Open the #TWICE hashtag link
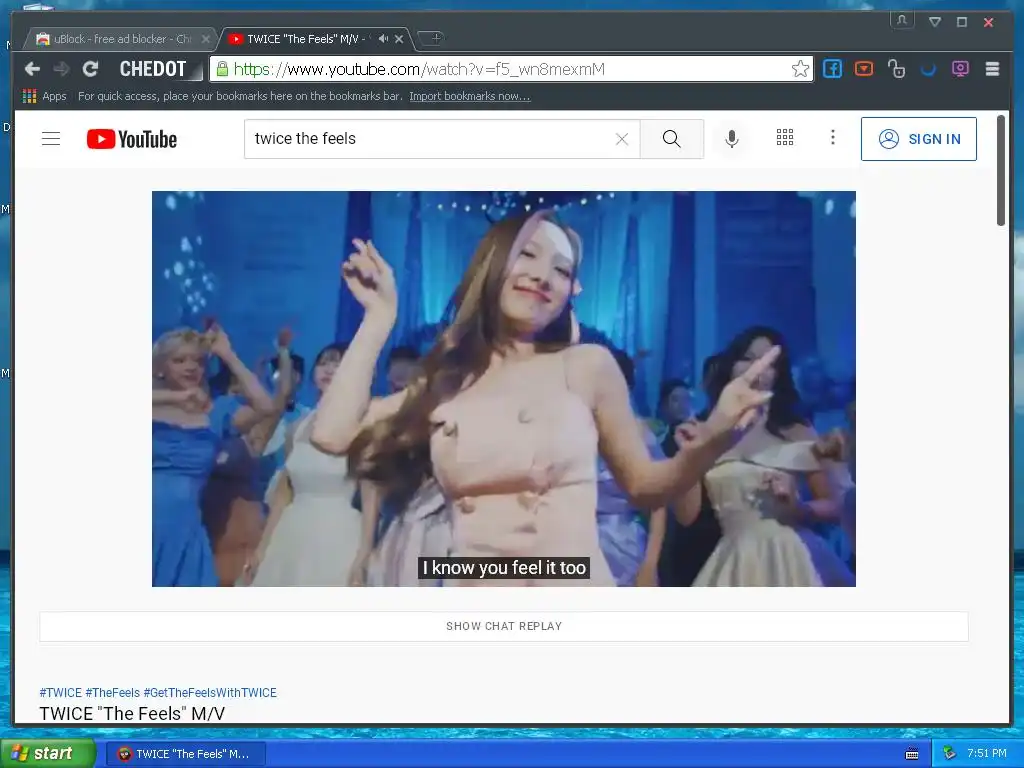 coord(61,692)
